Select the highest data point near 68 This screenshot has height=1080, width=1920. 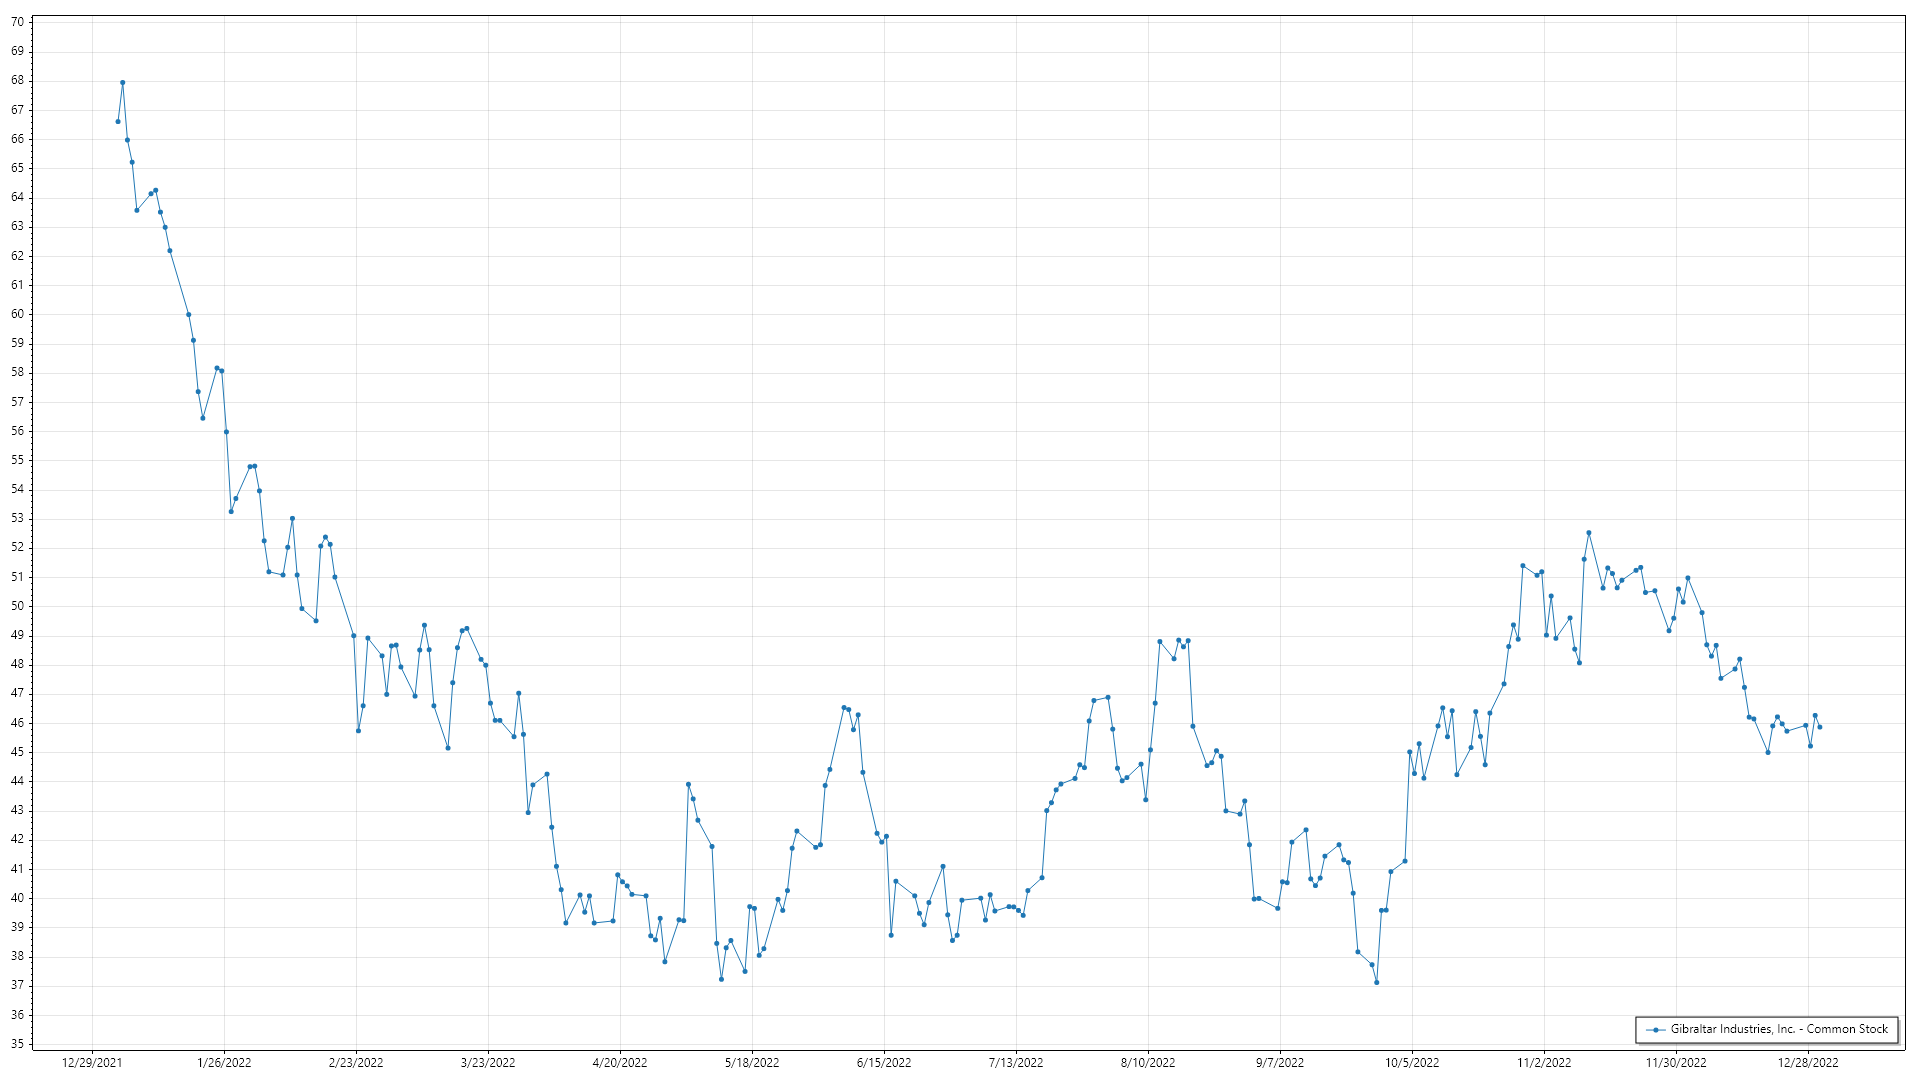coord(122,83)
